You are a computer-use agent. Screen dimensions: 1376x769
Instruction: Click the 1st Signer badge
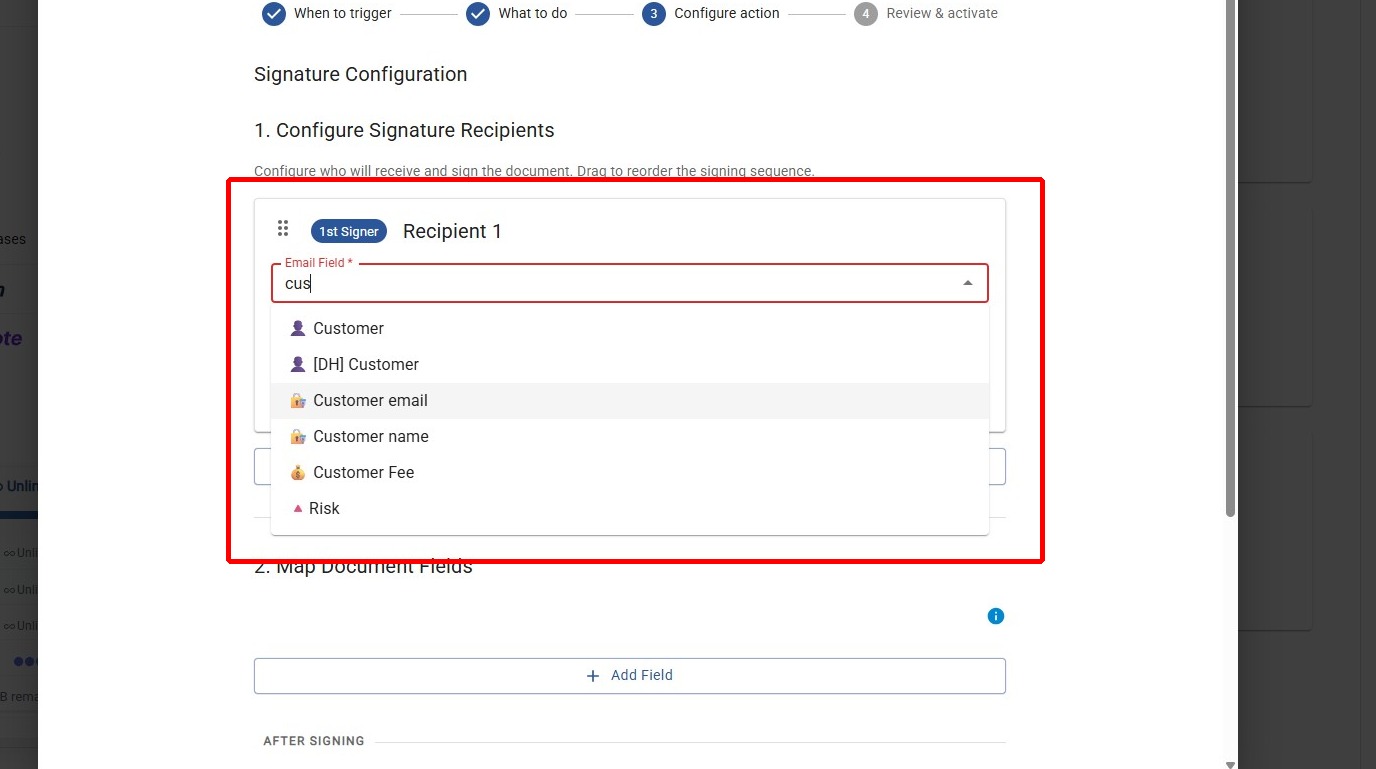tap(348, 231)
